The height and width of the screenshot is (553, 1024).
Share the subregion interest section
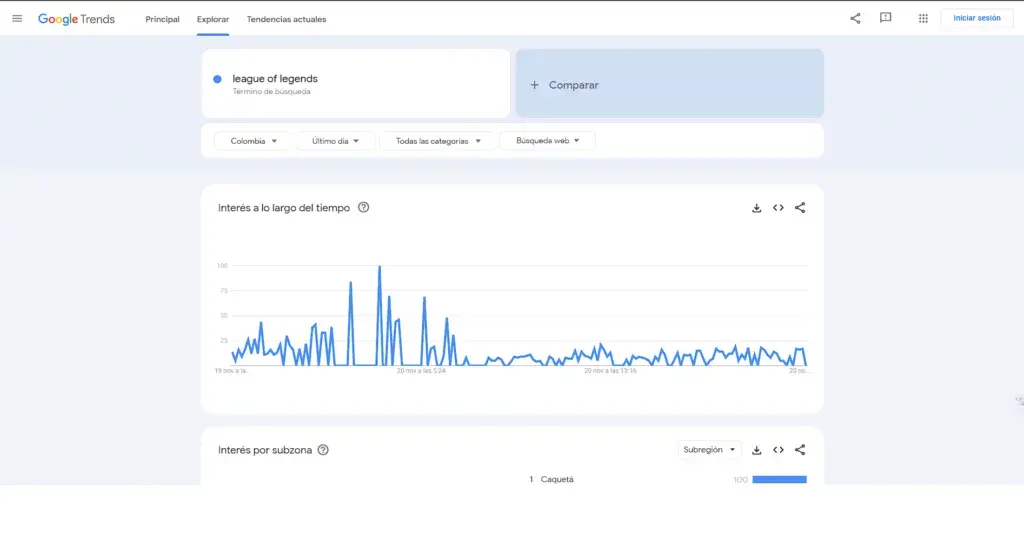coord(800,450)
